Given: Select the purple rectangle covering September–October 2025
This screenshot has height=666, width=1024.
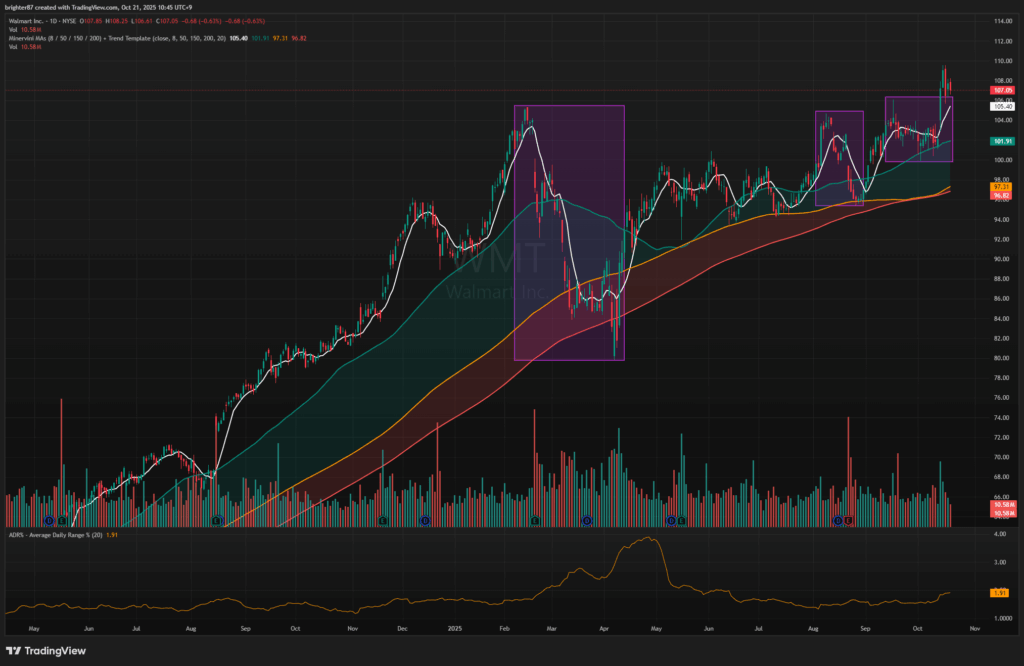Looking at the screenshot, I should (x=919, y=129).
